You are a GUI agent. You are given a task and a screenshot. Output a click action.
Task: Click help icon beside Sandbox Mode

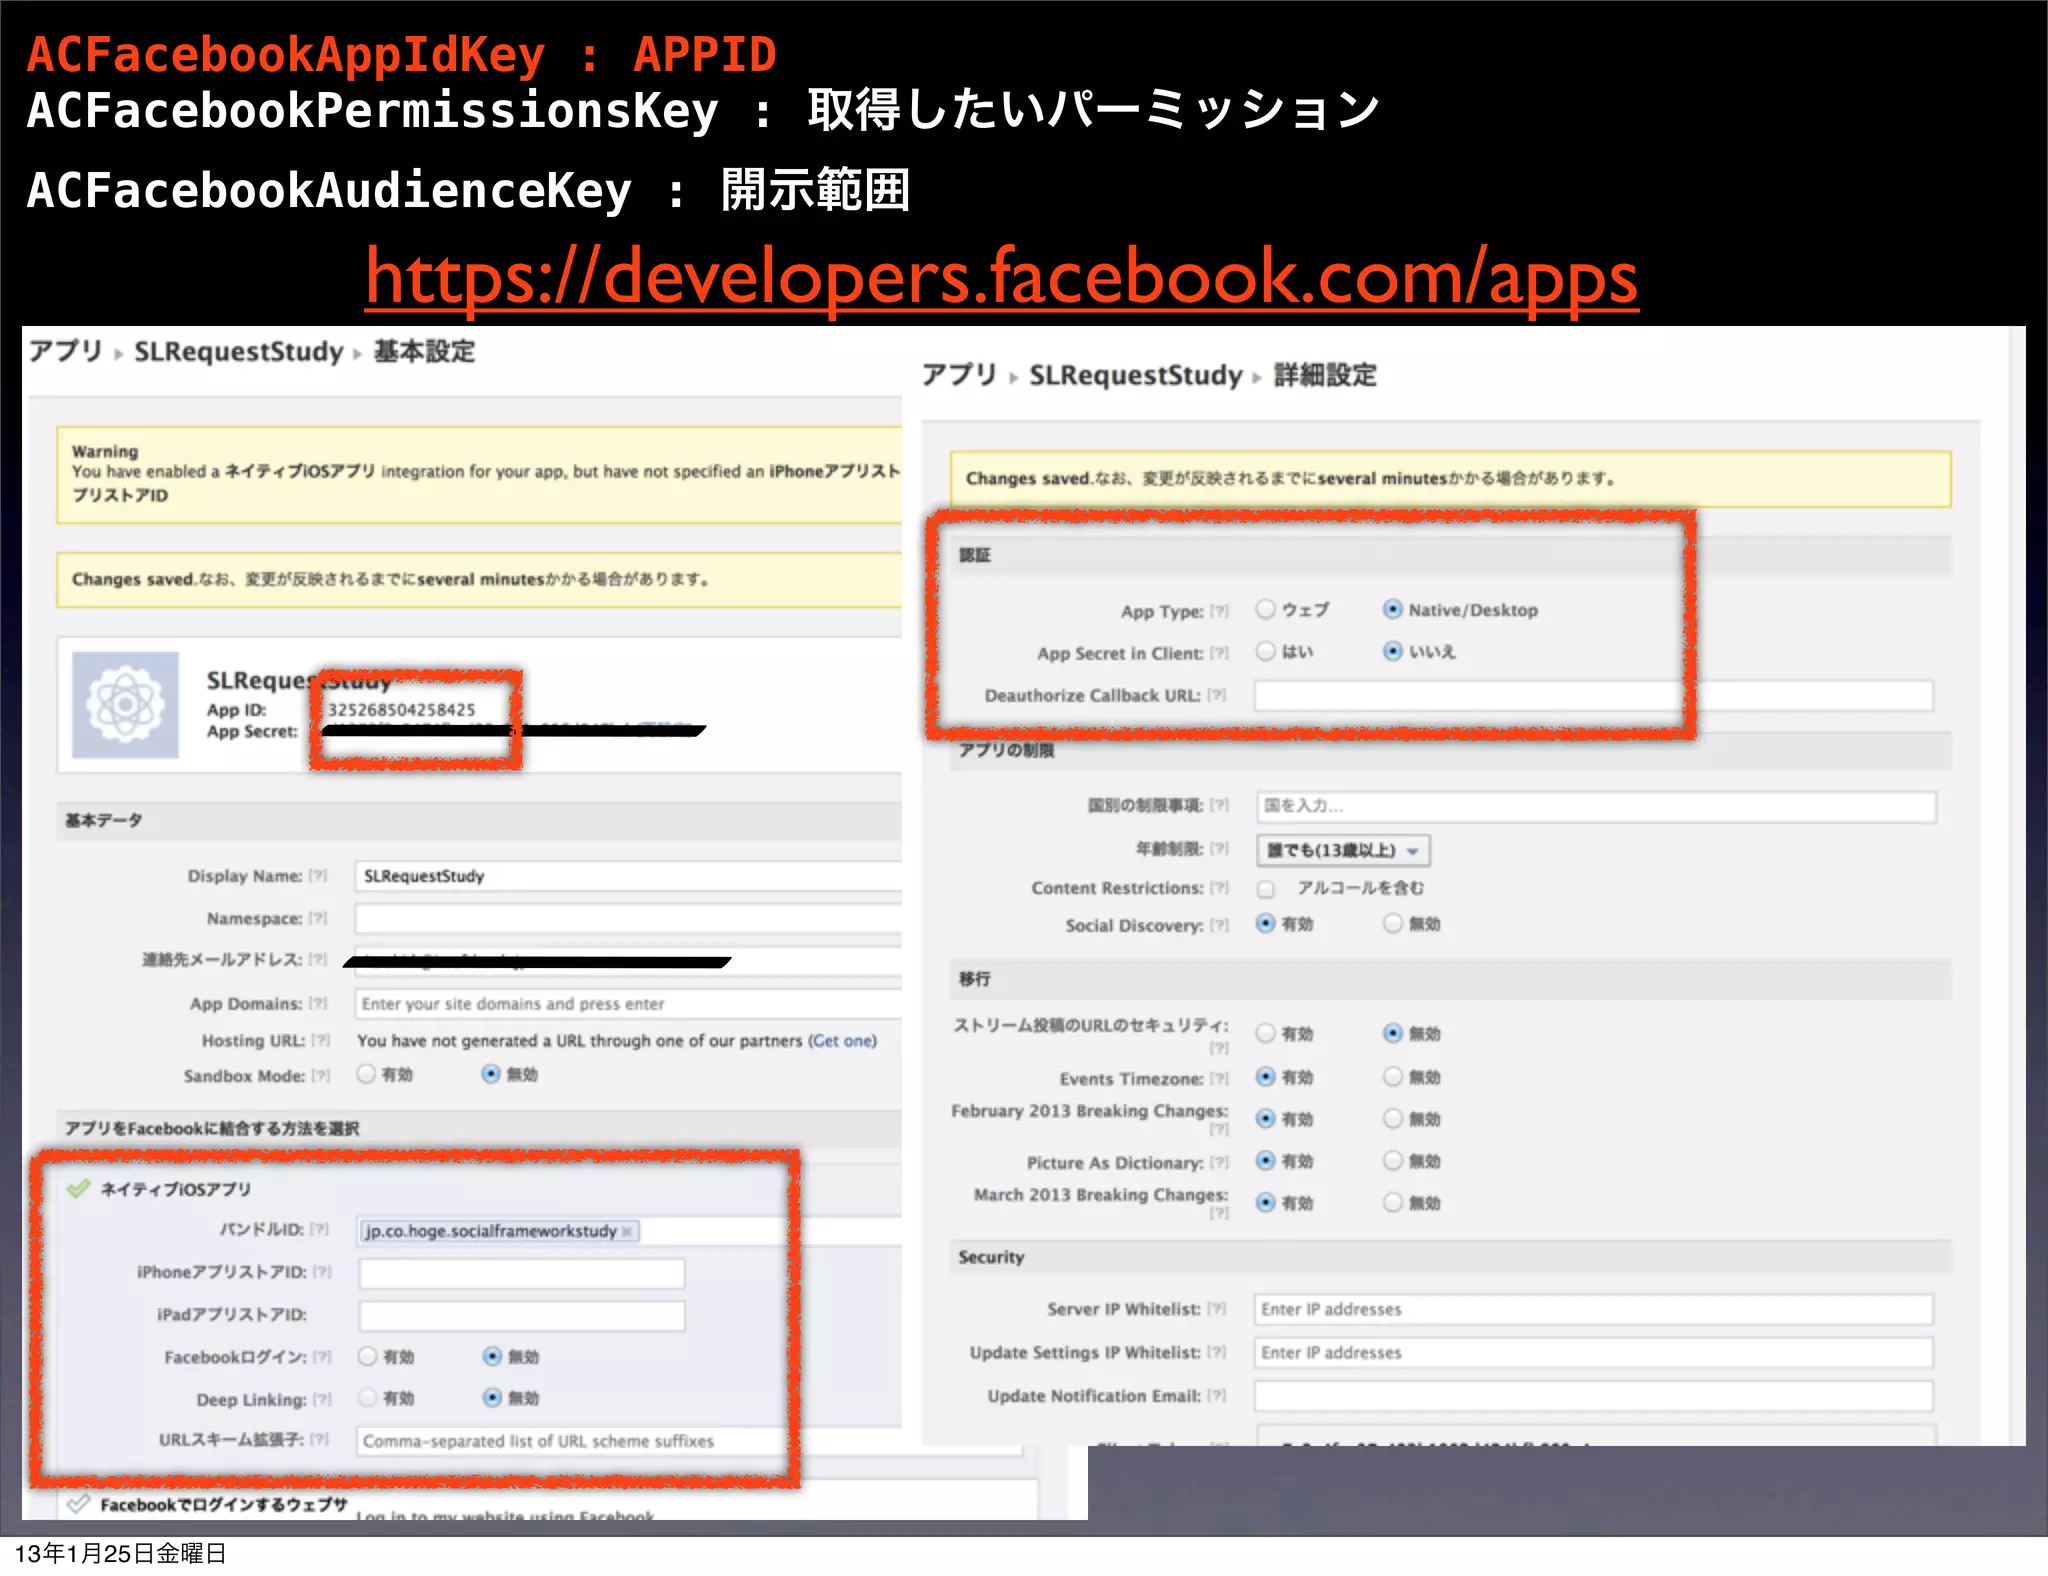click(x=321, y=1076)
